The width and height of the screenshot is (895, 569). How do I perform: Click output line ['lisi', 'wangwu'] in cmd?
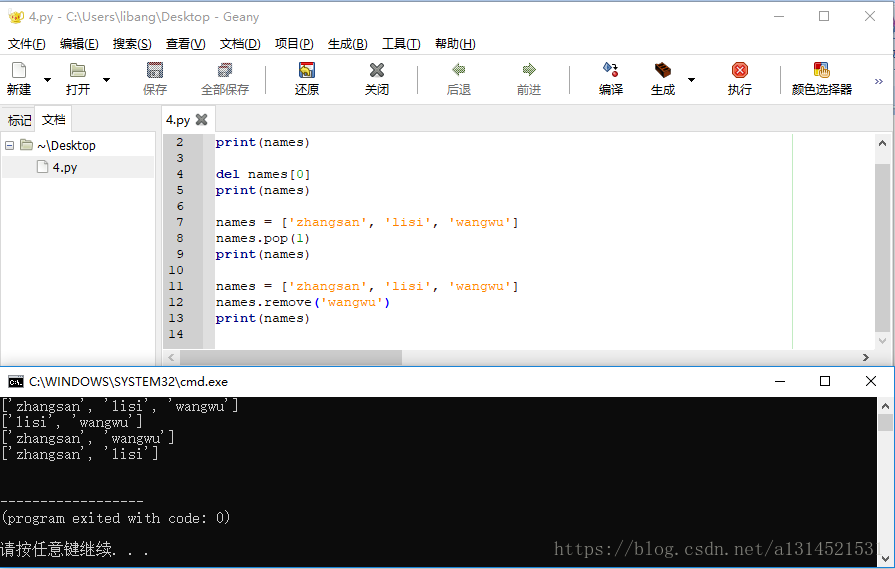tap(72, 422)
